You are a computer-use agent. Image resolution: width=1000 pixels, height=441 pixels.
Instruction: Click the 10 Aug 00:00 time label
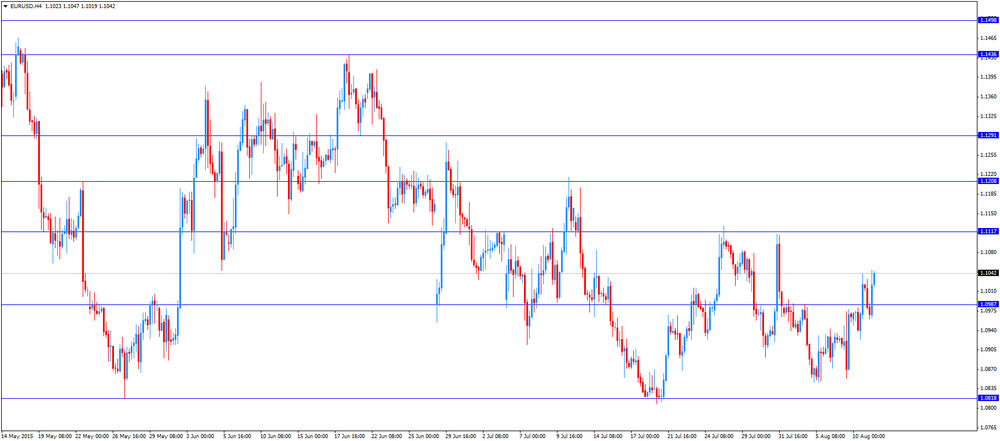click(868, 436)
